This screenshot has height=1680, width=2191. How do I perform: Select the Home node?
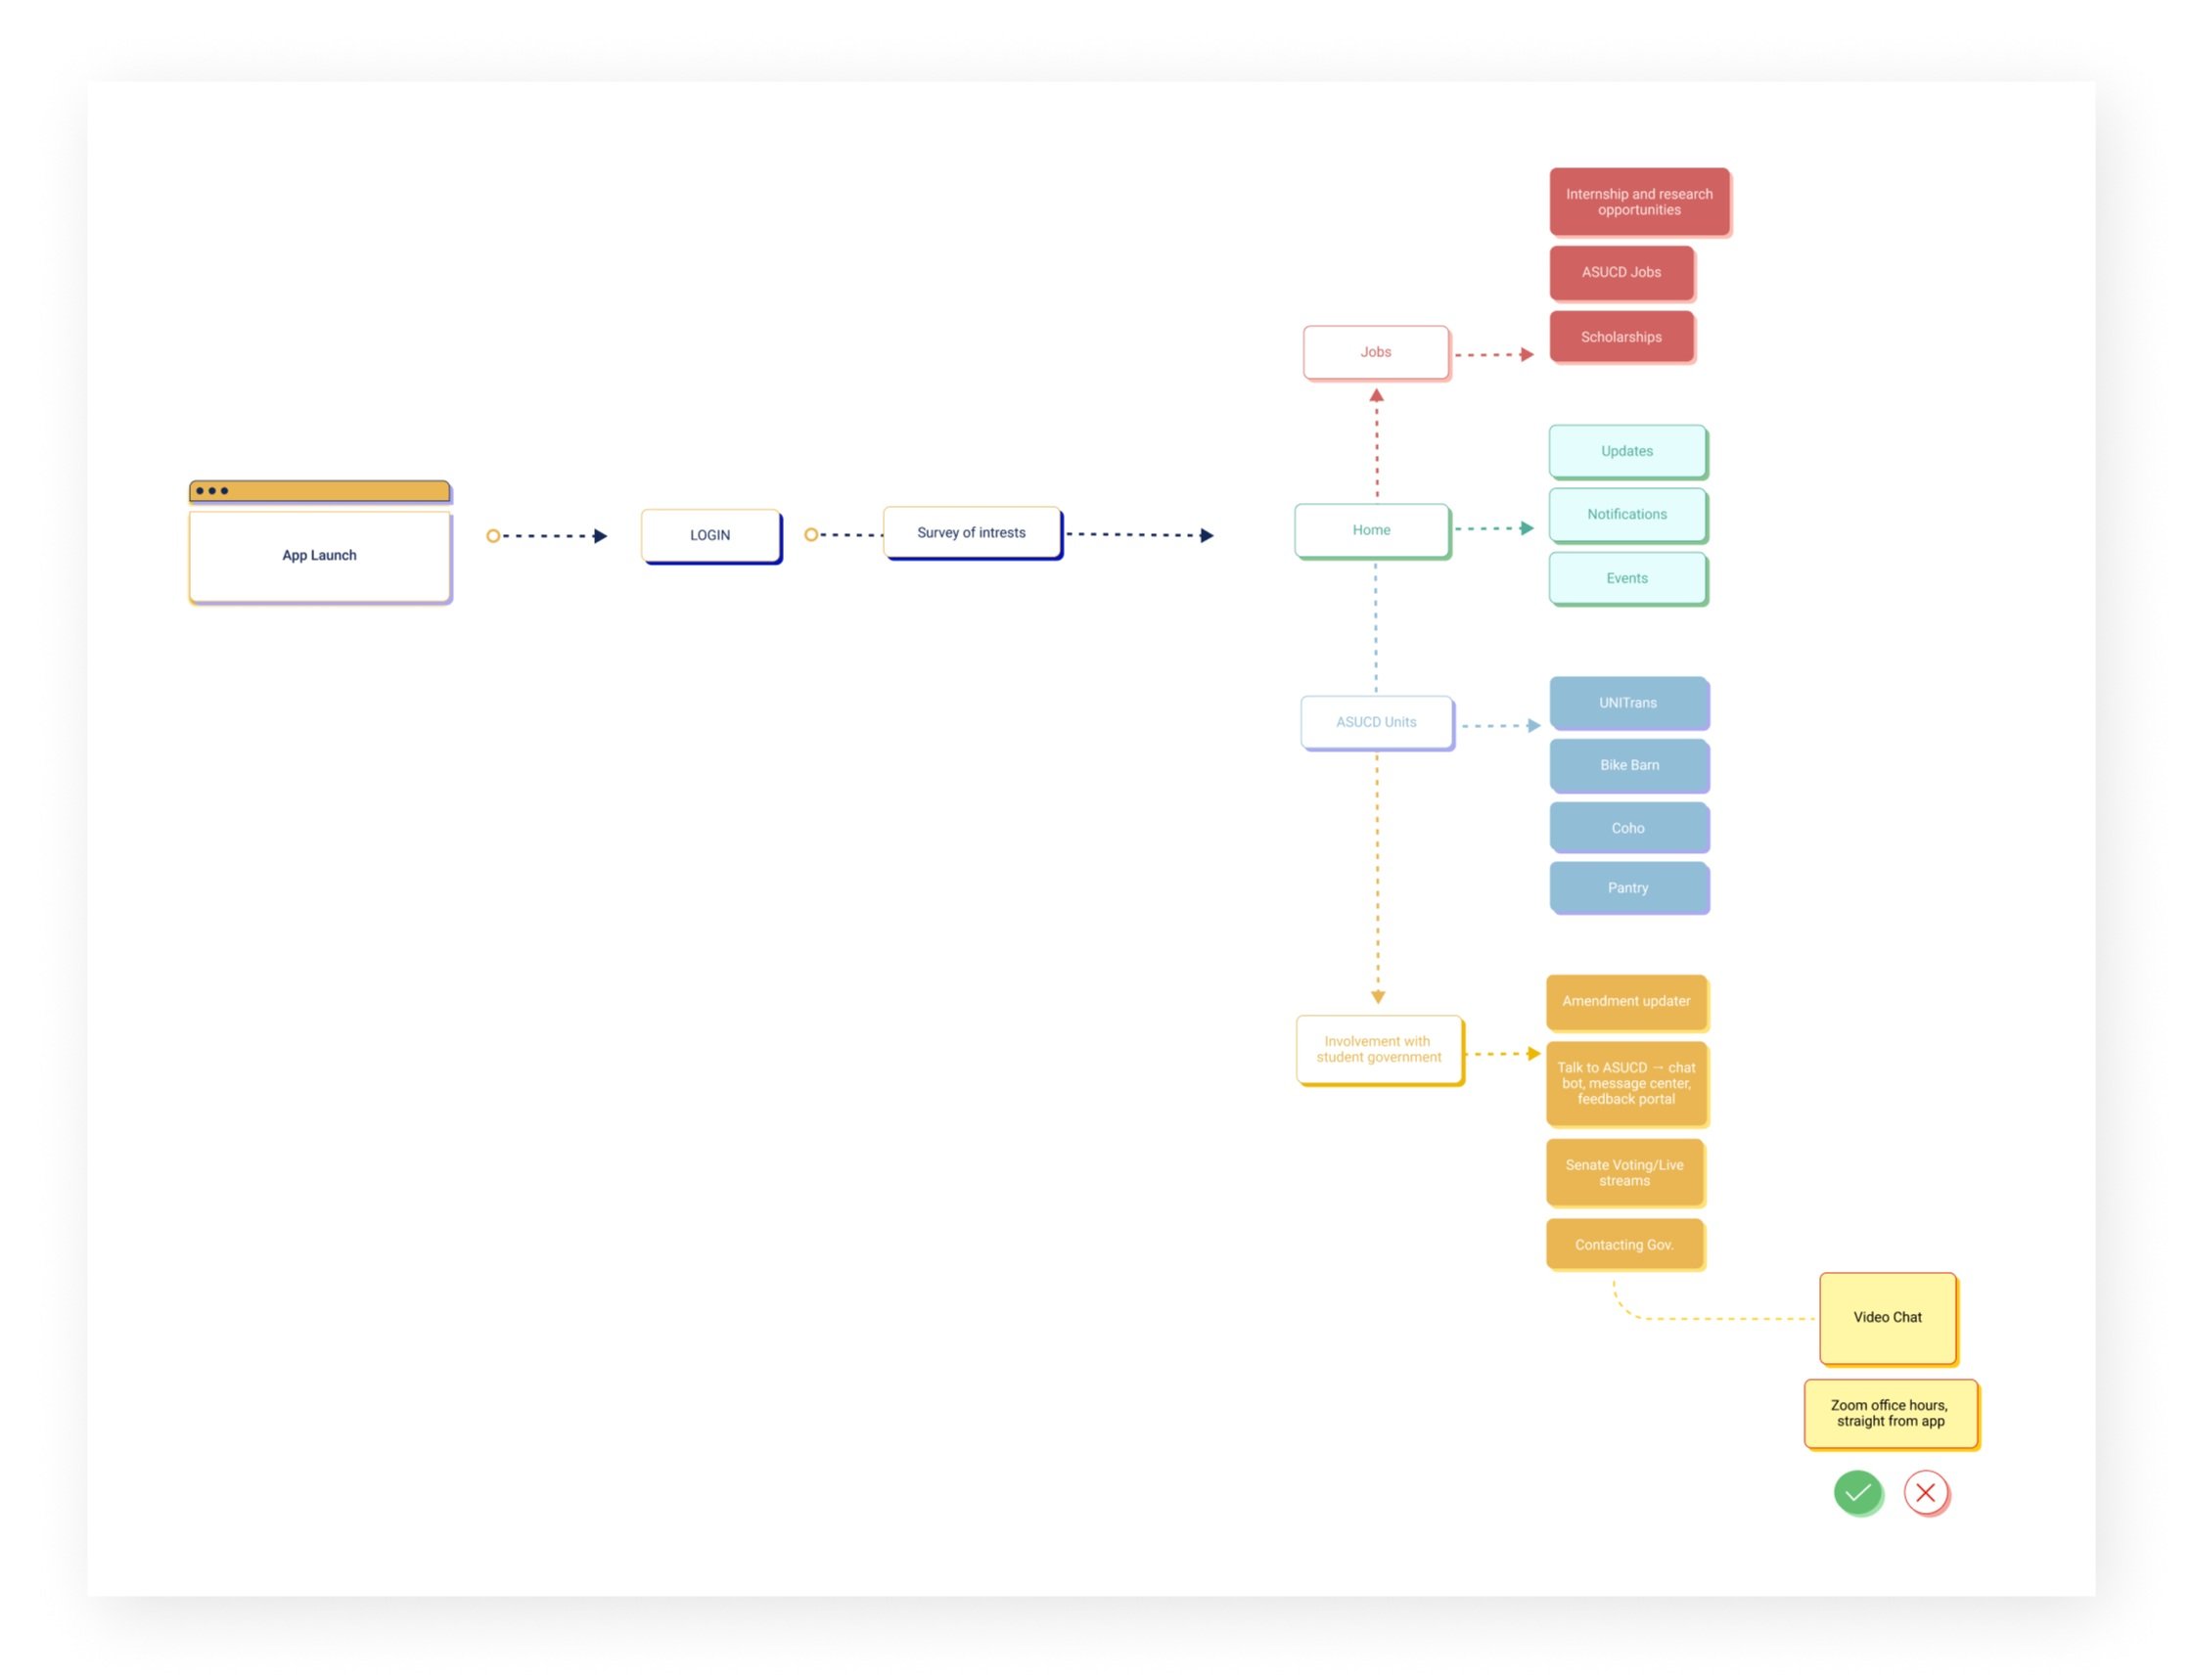coord(1371,530)
